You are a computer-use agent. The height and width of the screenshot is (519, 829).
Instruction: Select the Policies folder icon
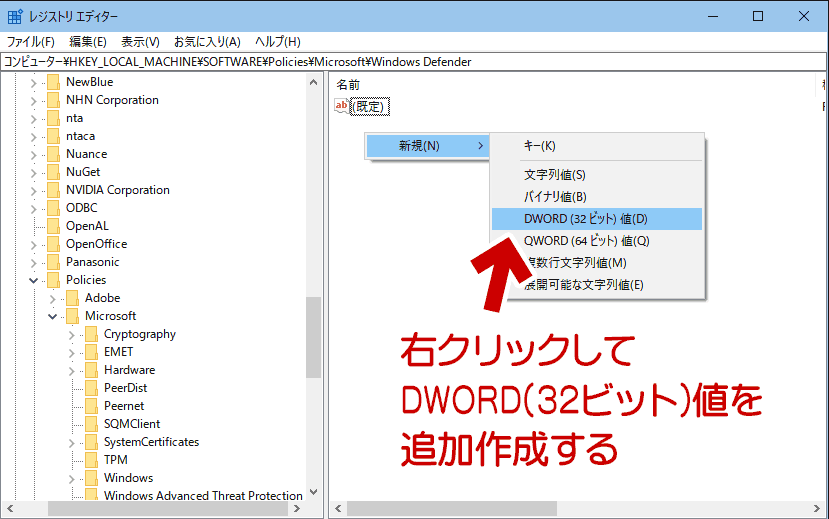pyautogui.click(x=53, y=280)
